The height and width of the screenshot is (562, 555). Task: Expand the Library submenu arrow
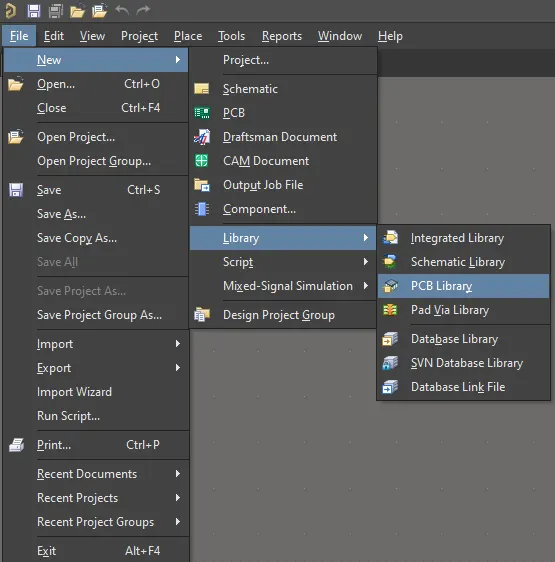(366, 238)
